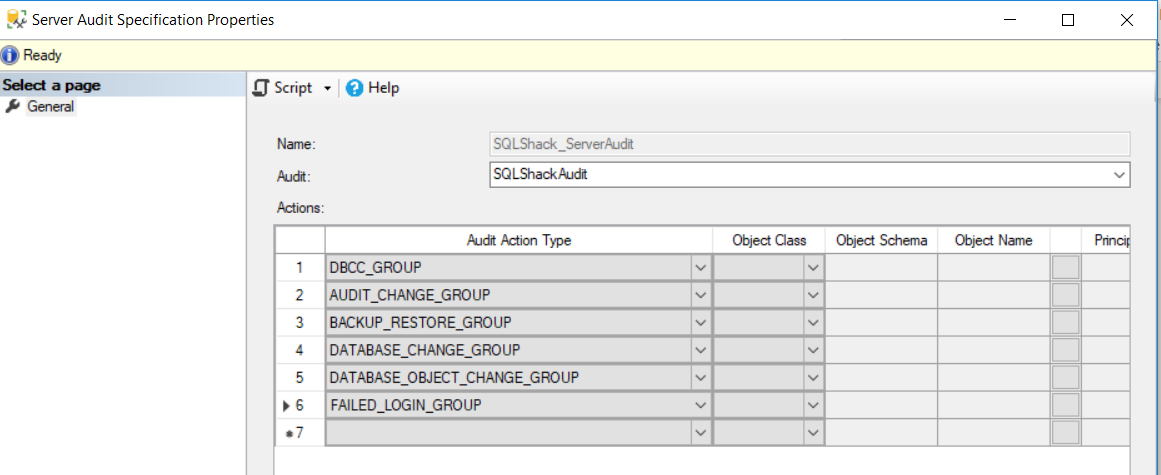Viewport: 1161px width, 475px height.
Task: Click the Object Class column header
Action: 769,240
